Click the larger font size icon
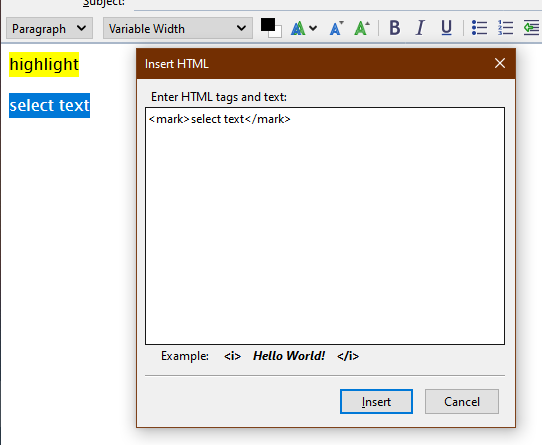Screen dimensions: 542x445 tap(362, 28)
